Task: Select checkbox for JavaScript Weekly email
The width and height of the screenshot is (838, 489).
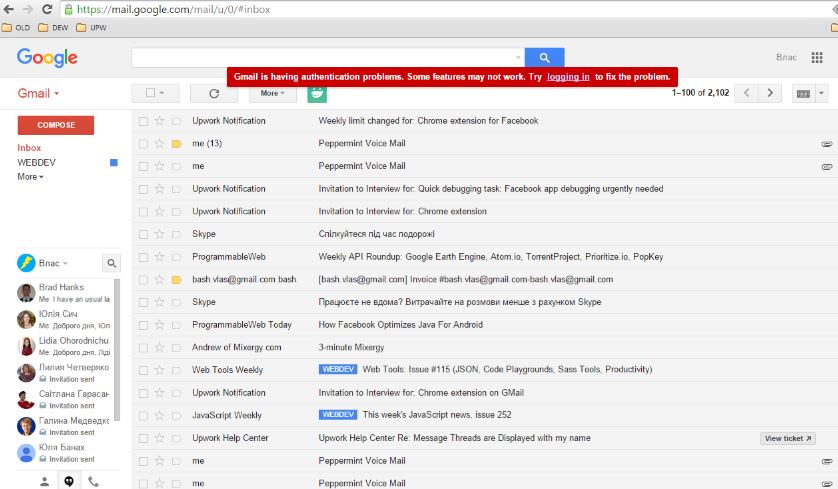Action: pyautogui.click(x=143, y=416)
